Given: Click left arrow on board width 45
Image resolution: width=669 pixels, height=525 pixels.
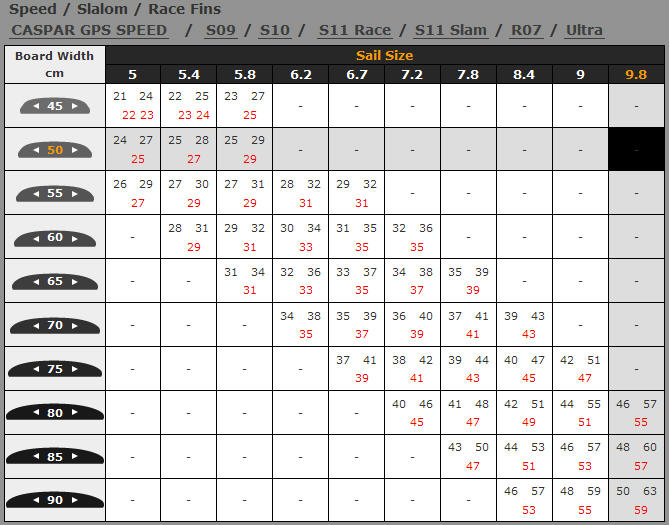Looking at the screenshot, I should click(x=36, y=106).
